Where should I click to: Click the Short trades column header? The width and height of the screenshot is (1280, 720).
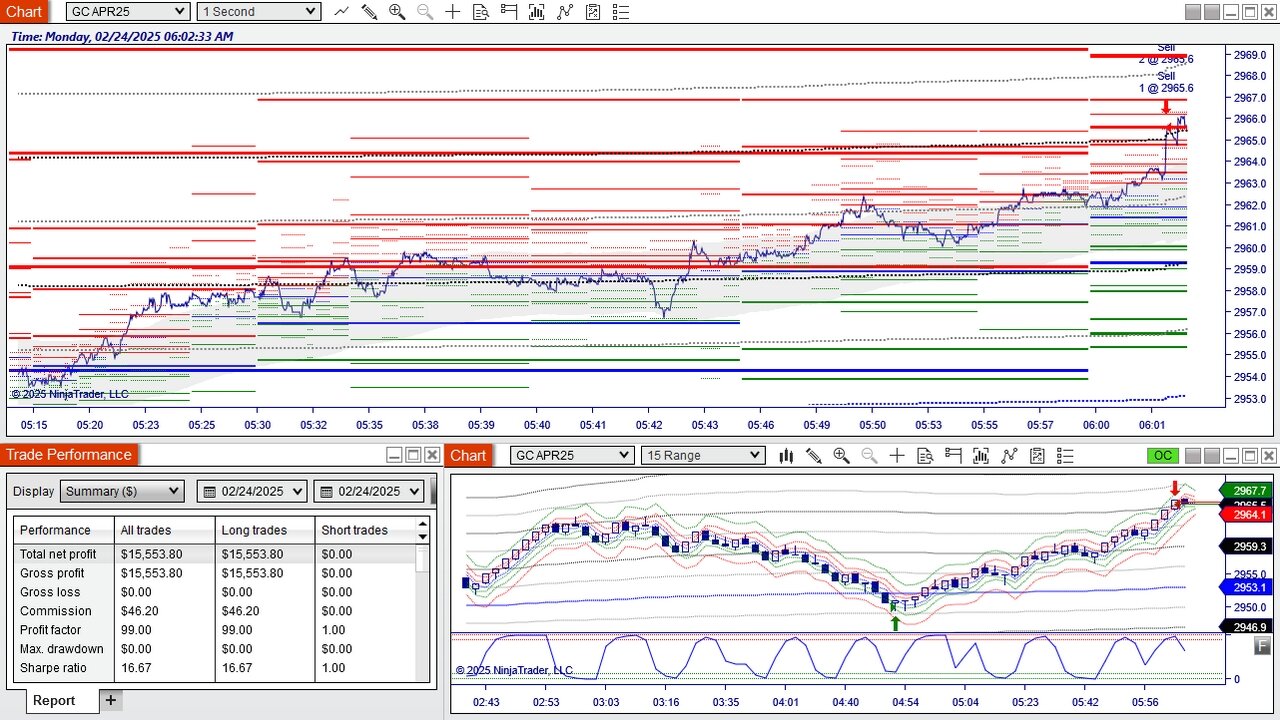pyautogui.click(x=365, y=530)
